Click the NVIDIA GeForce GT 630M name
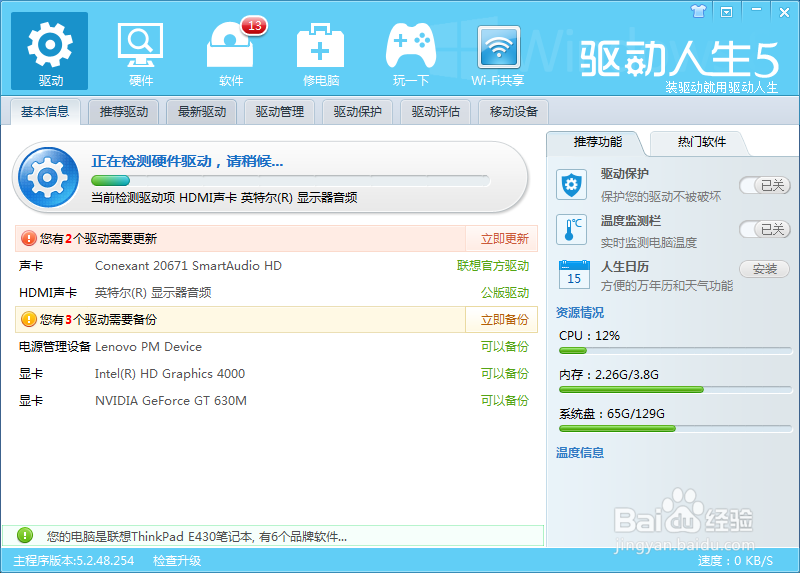 [x=171, y=401]
